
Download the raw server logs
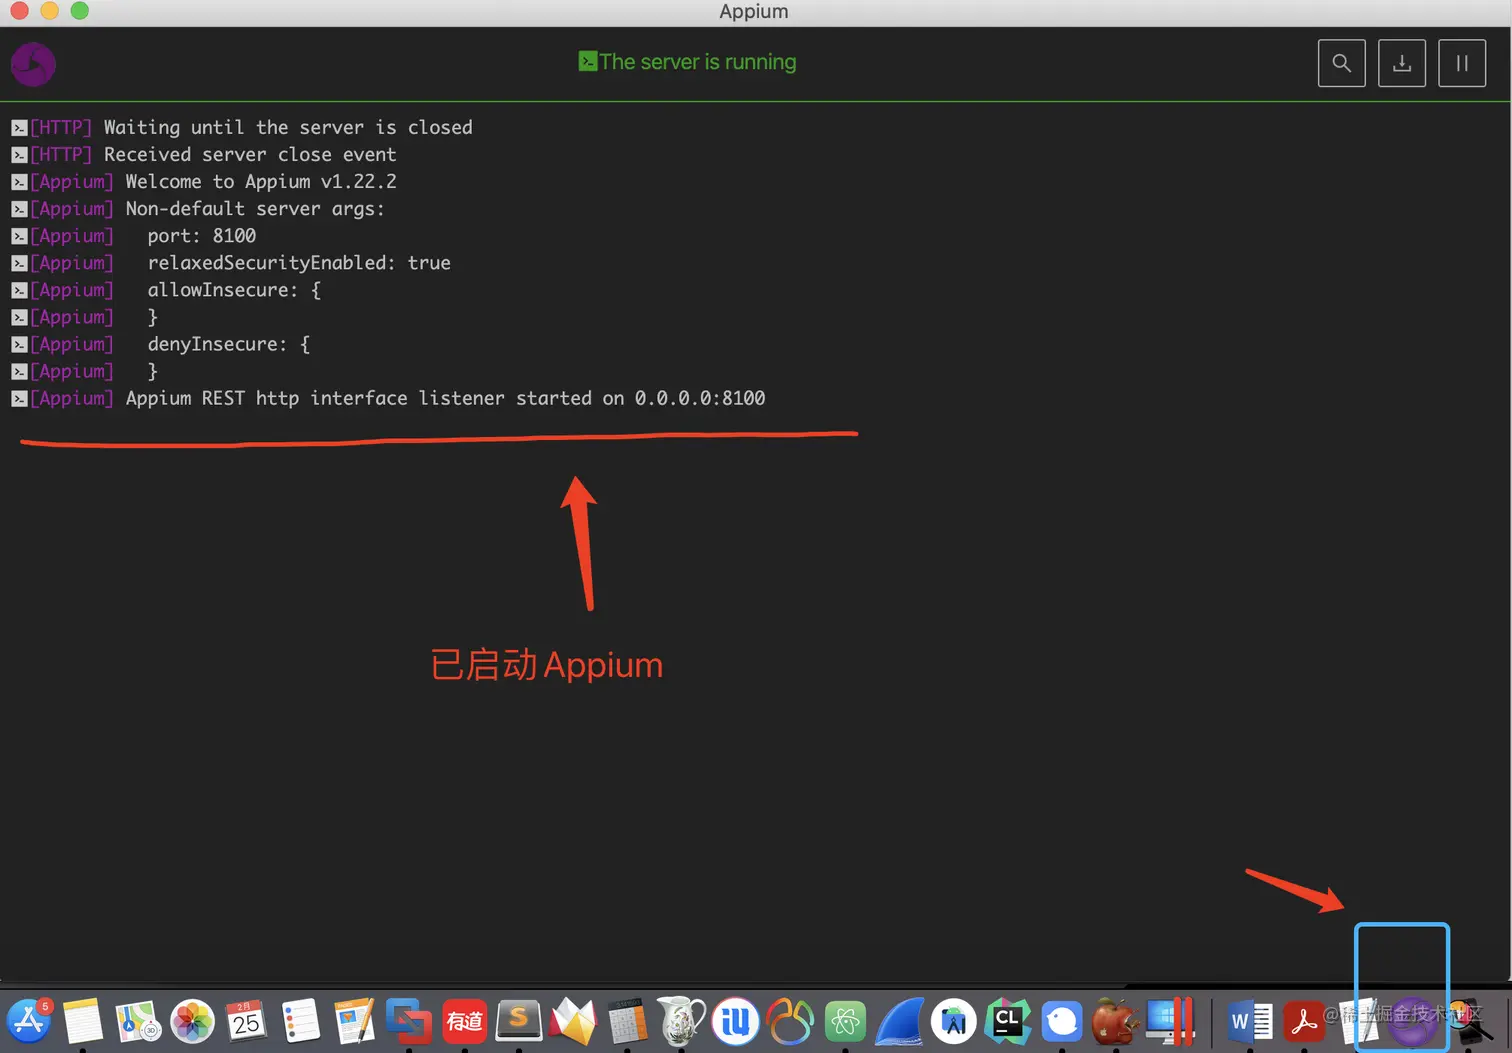click(x=1401, y=63)
